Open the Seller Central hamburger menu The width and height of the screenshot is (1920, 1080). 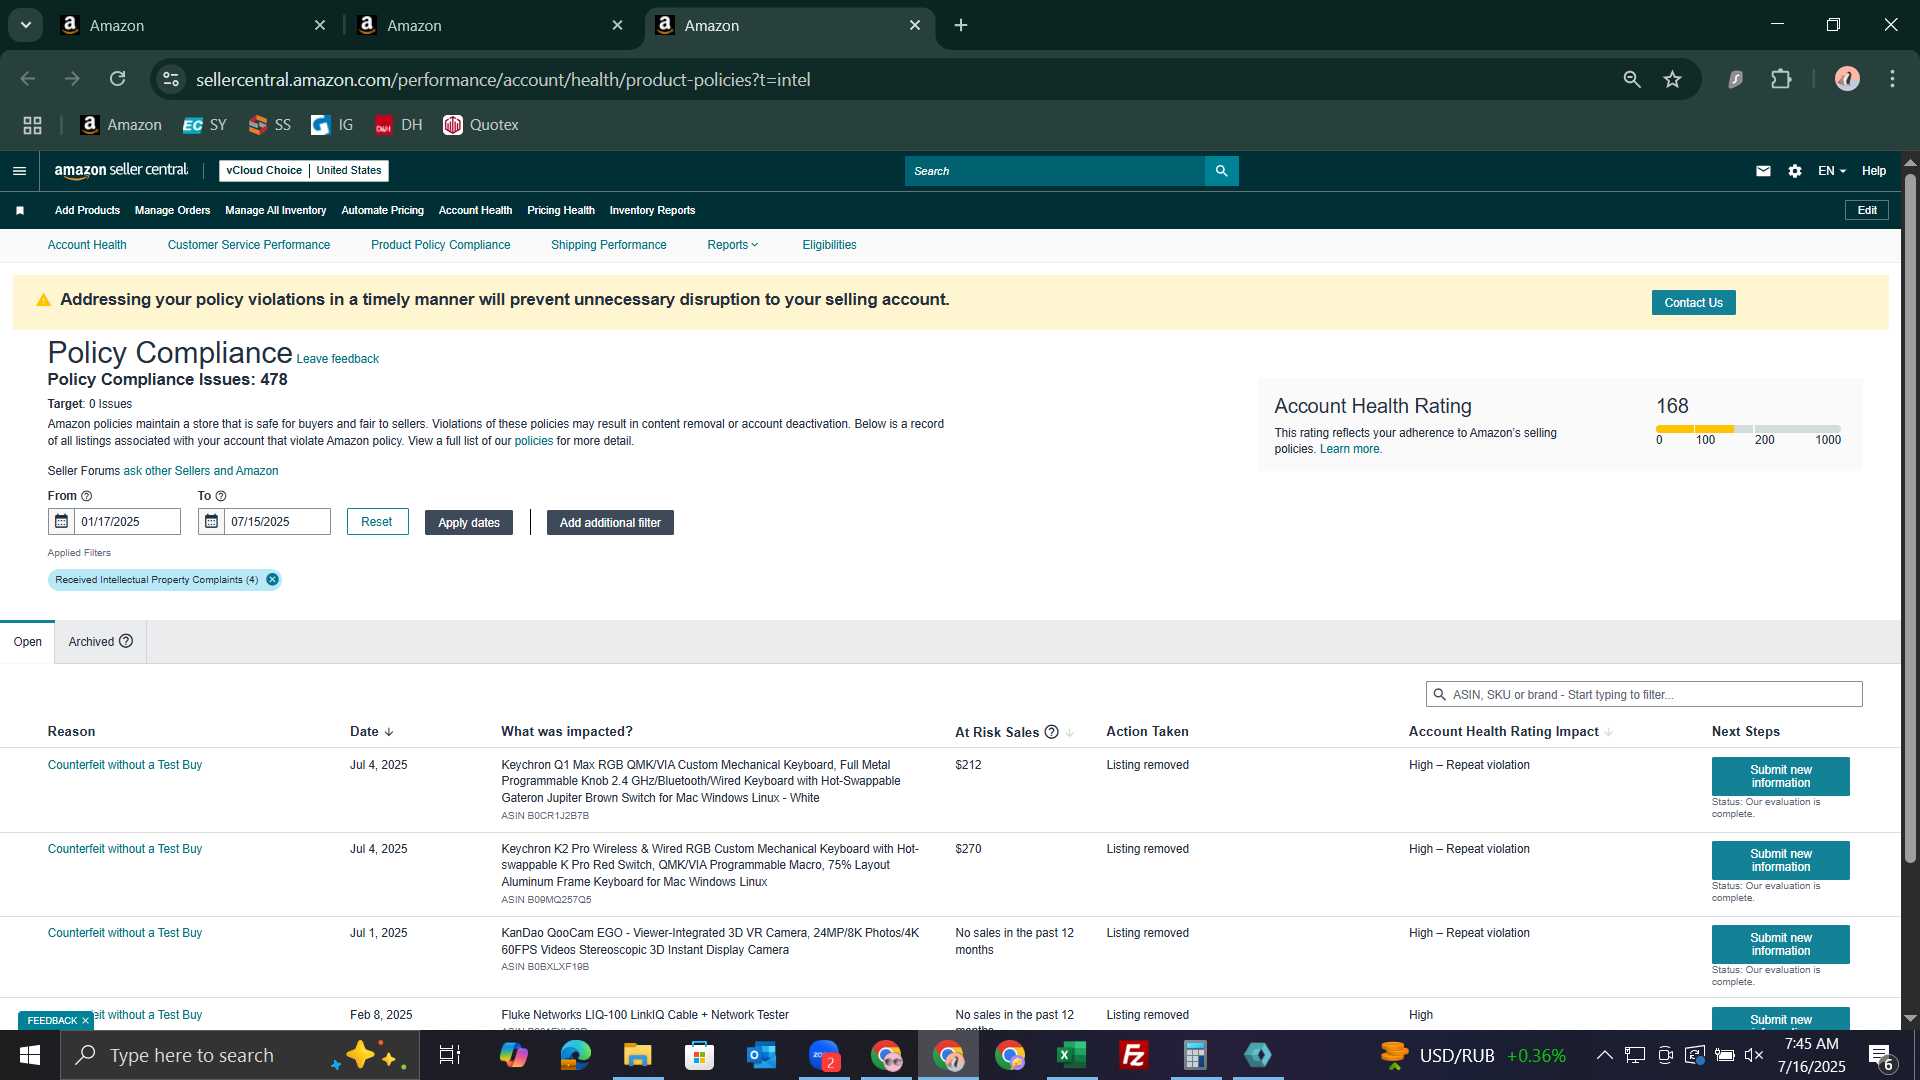[19, 171]
